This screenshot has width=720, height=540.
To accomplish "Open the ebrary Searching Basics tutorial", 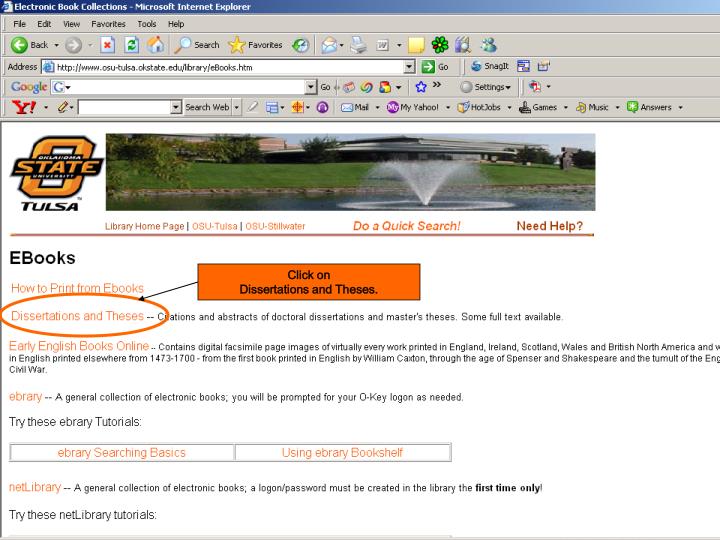I will point(122,453).
